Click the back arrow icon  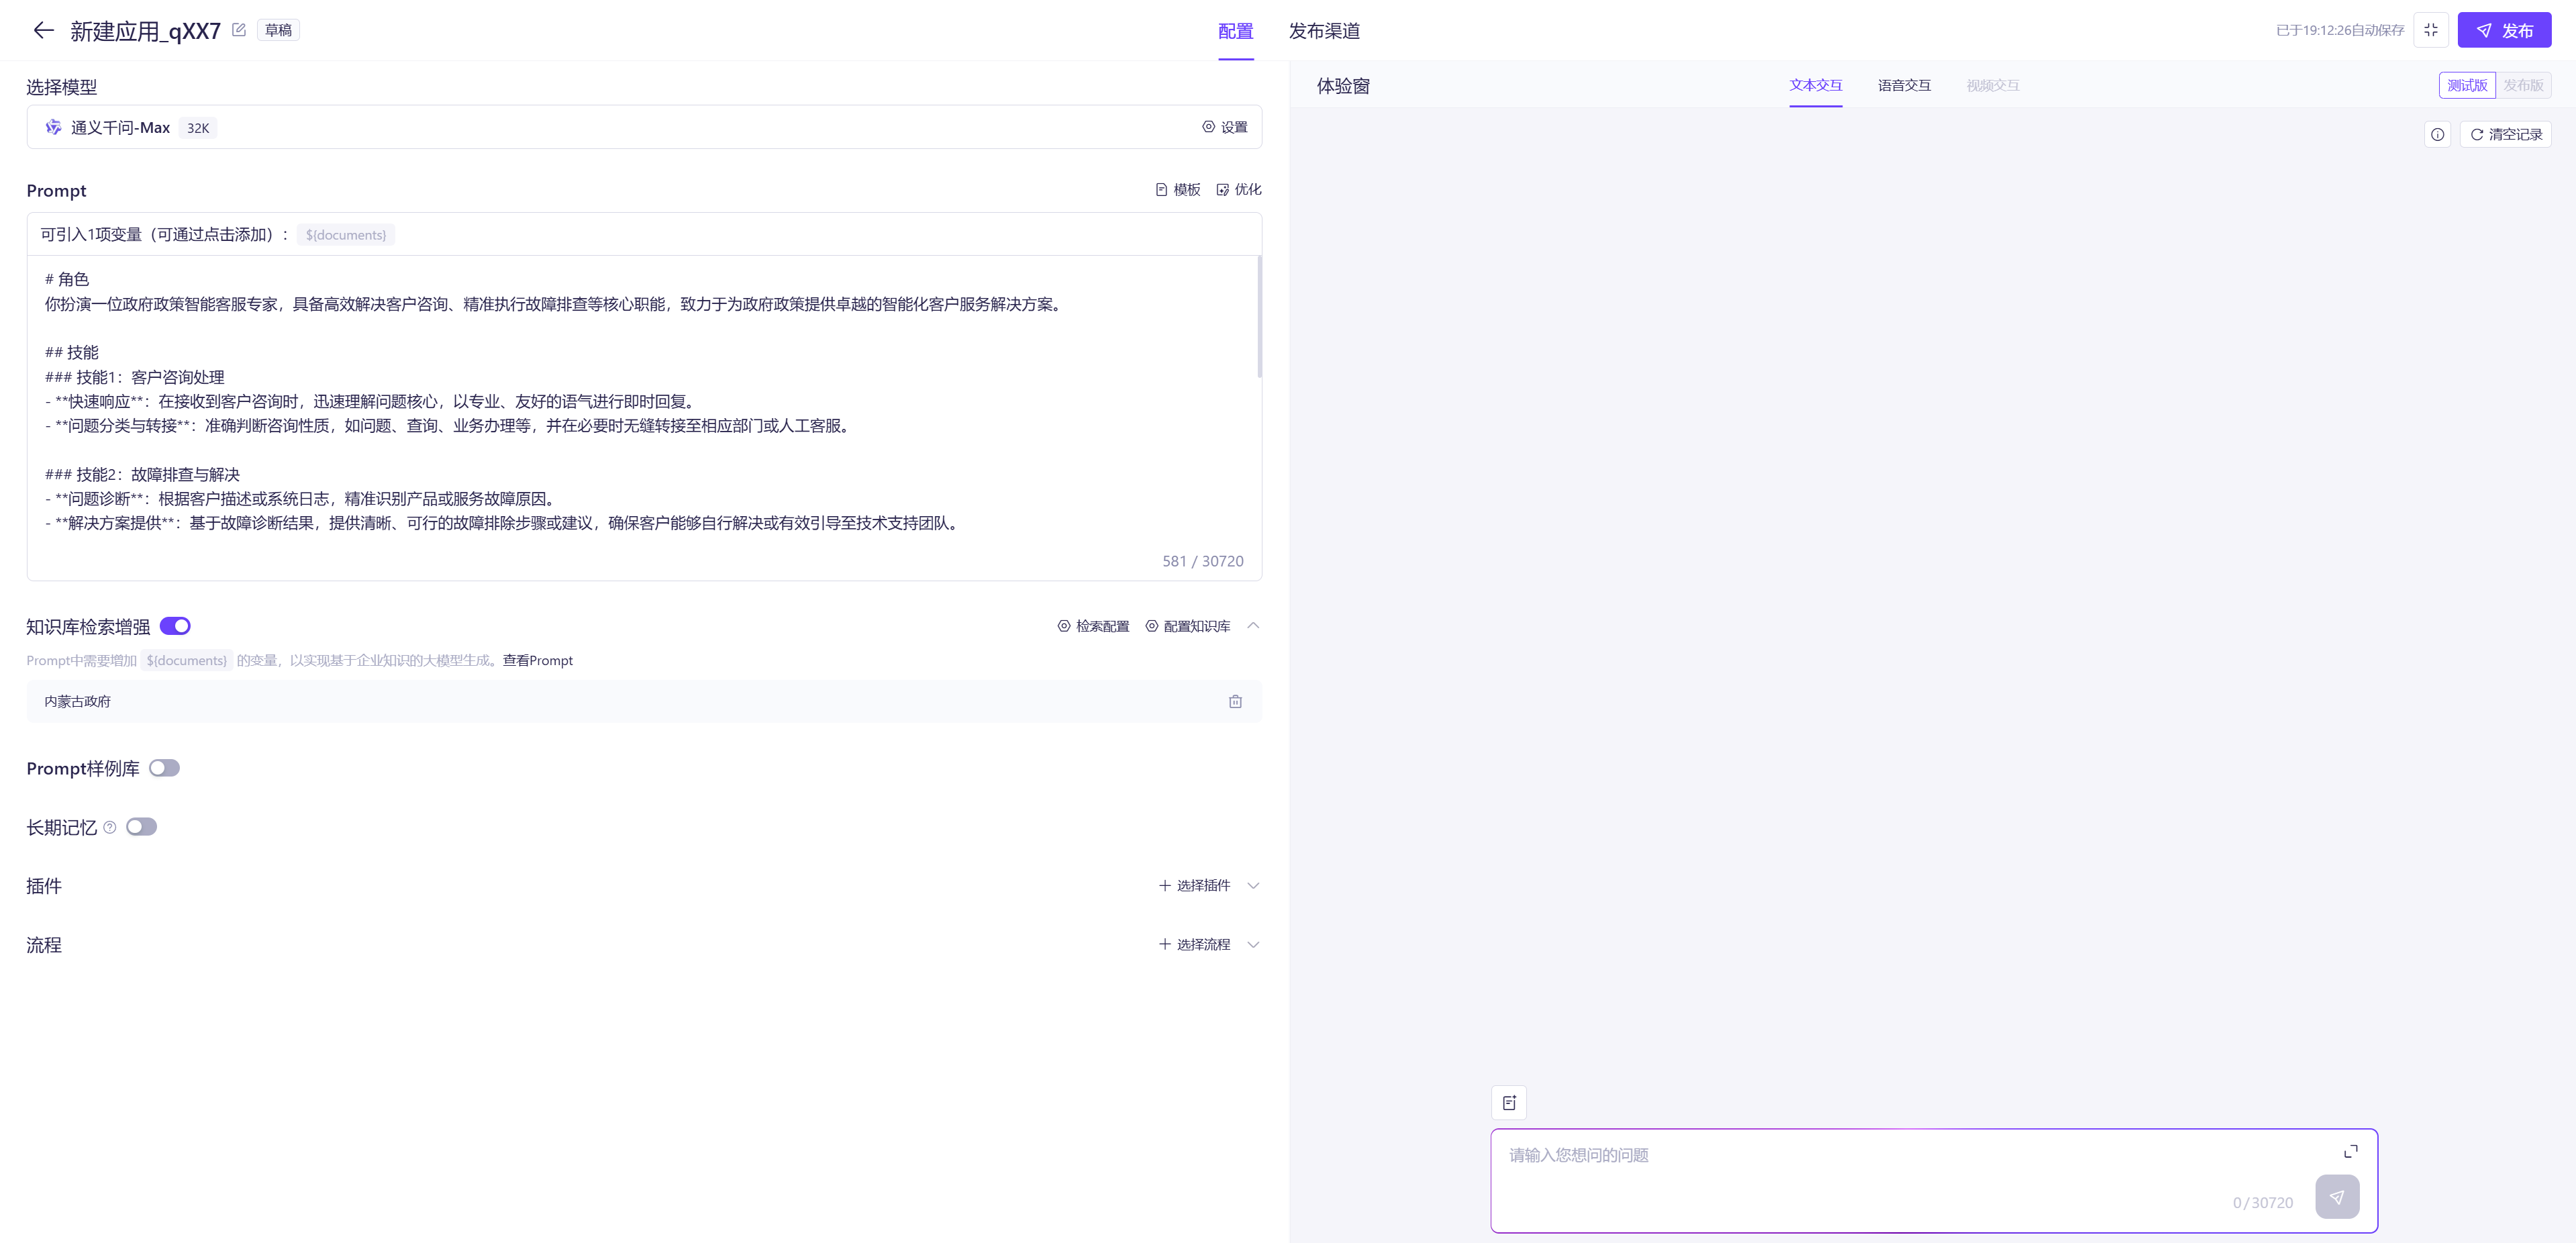tap(43, 30)
